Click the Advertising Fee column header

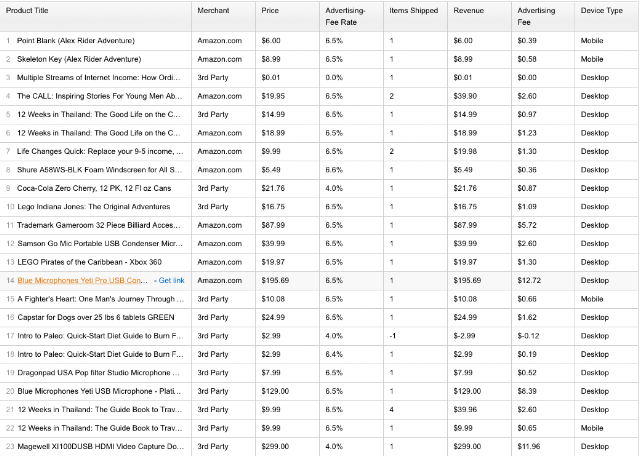pyautogui.click(x=536, y=16)
